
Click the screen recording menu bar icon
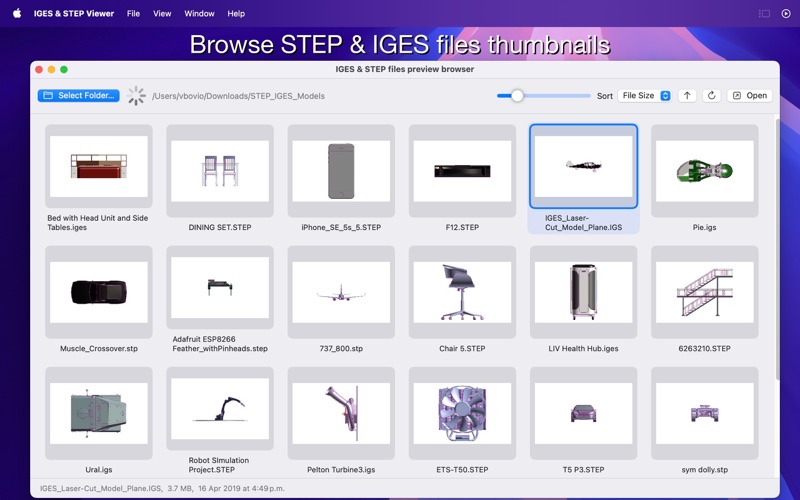(x=786, y=14)
